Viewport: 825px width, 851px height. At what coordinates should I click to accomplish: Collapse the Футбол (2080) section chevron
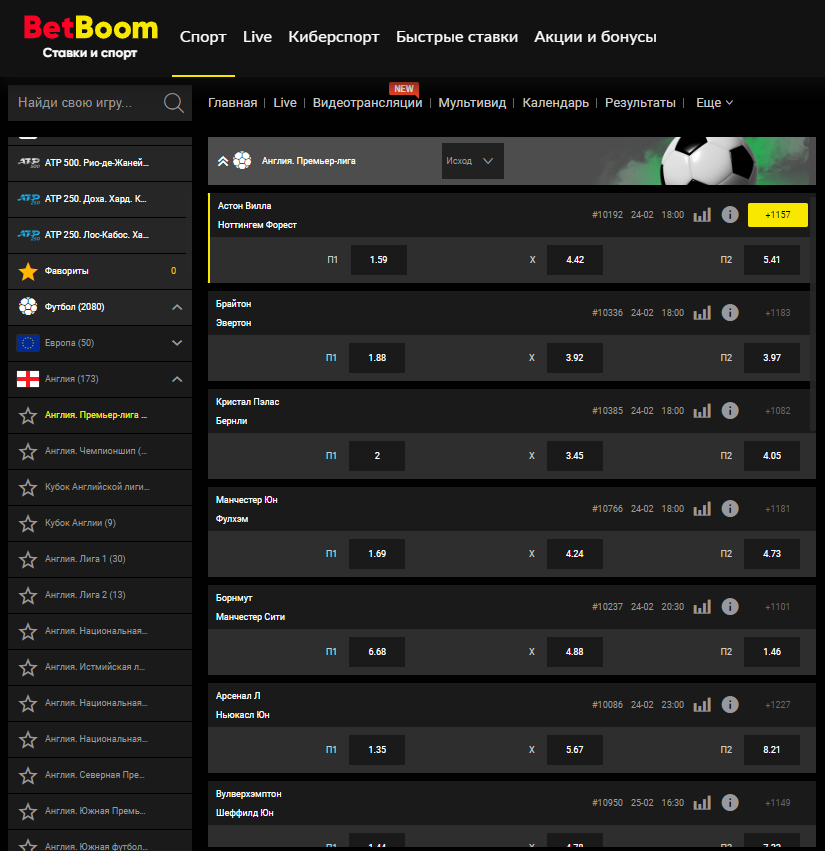(177, 307)
